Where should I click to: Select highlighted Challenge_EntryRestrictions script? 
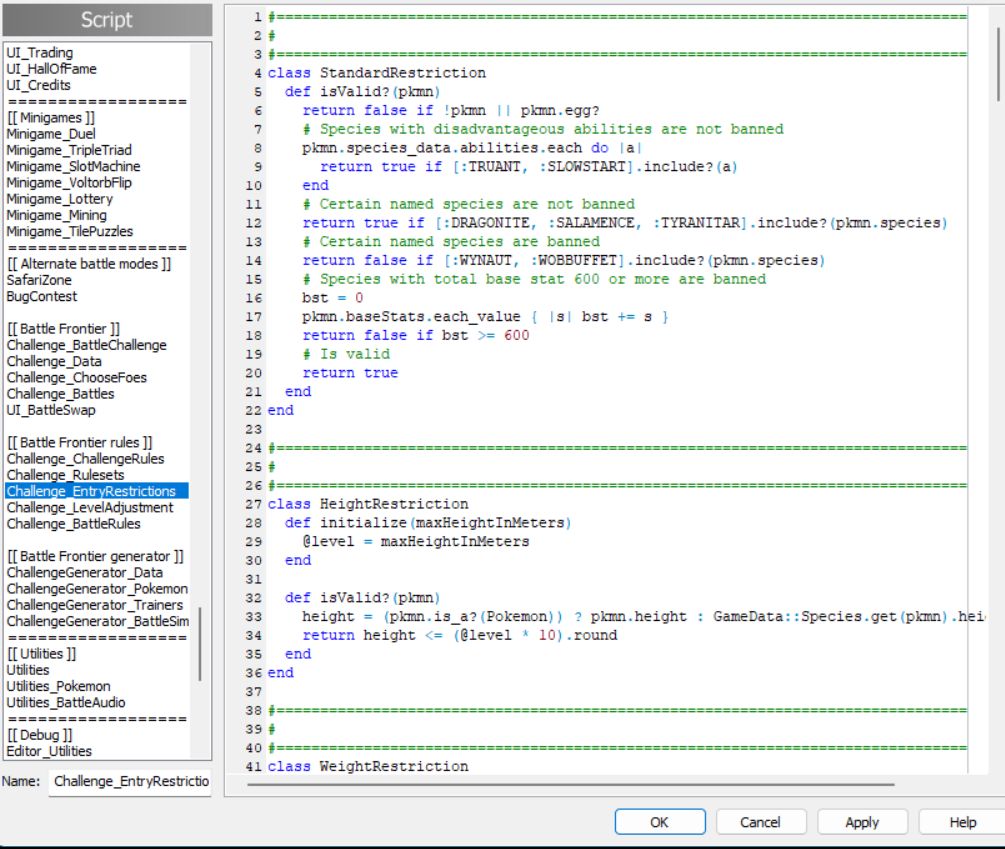97,491
